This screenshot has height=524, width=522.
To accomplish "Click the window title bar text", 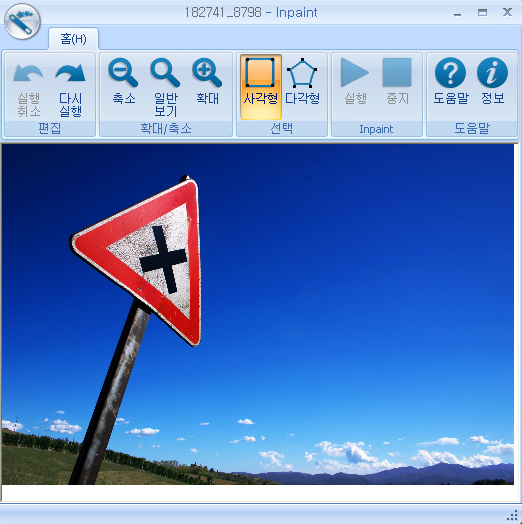I will pos(251,13).
